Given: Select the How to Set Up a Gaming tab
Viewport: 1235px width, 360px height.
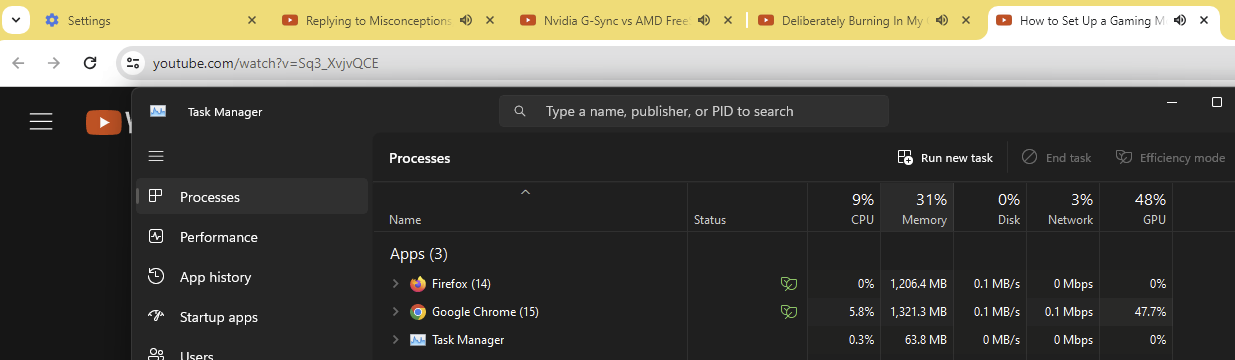Looking at the screenshot, I should [x=1105, y=20].
